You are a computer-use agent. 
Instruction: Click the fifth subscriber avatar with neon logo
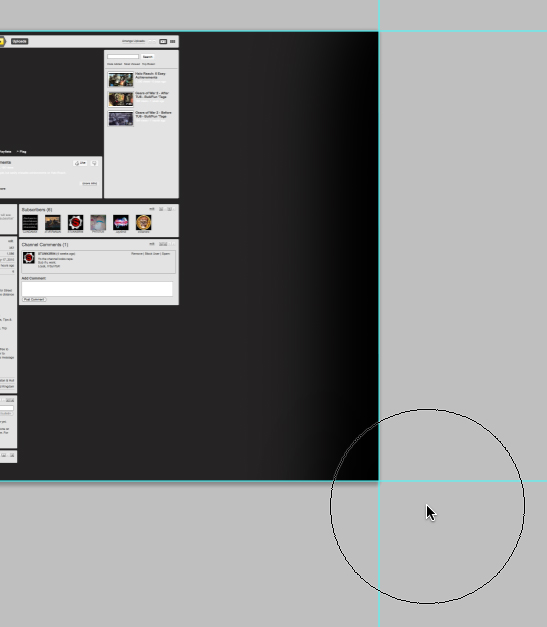[121, 222]
